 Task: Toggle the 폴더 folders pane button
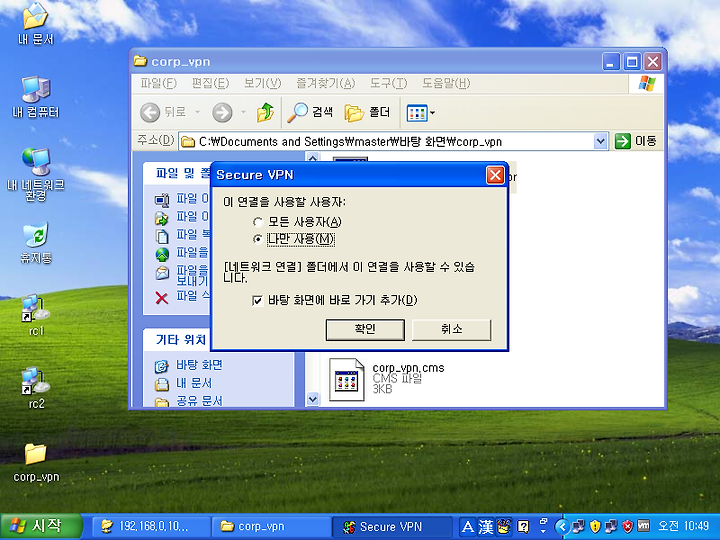pos(367,112)
